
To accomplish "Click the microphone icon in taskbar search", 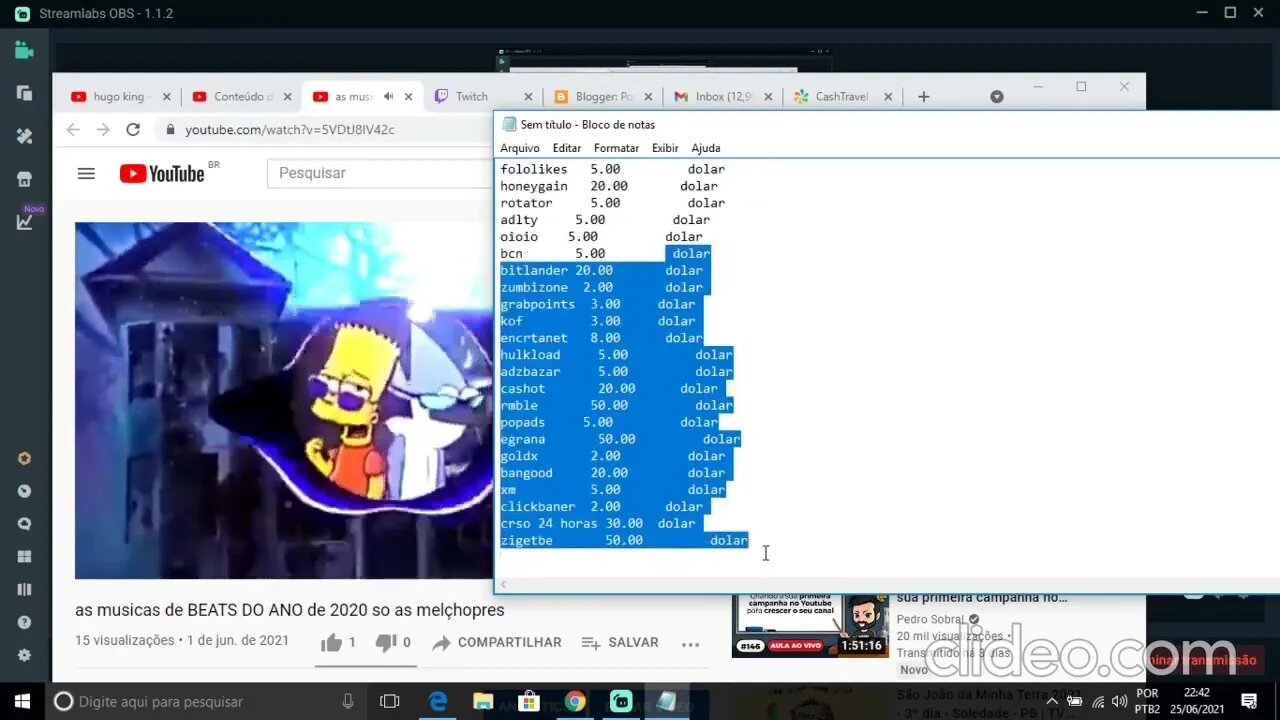I will point(348,701).
